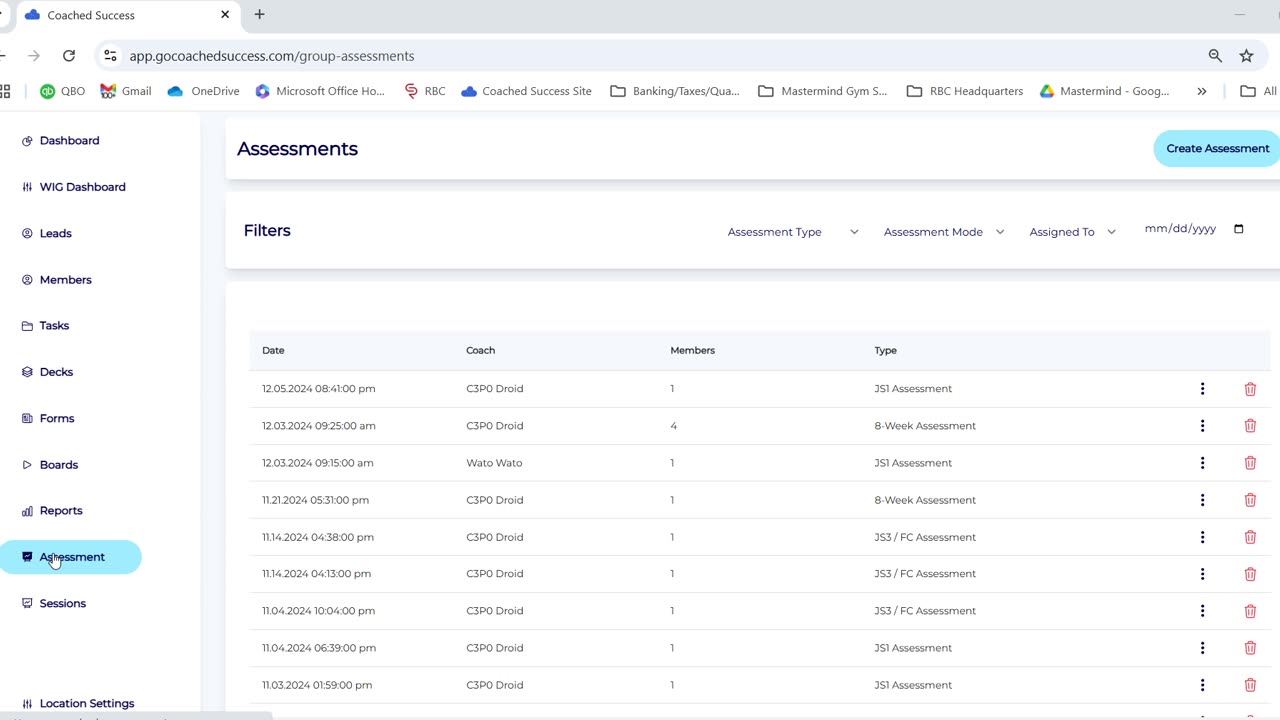Switch to the Coached Success browser tab
The width and height of the screenshot is (1280, 720).
click(126, 15)
